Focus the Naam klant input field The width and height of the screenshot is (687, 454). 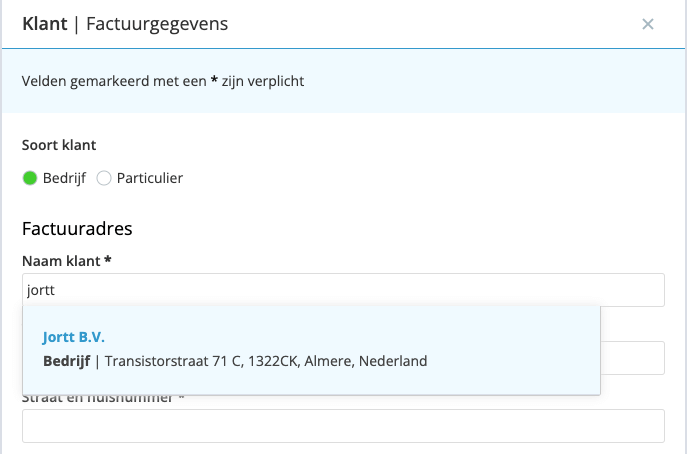343,290
